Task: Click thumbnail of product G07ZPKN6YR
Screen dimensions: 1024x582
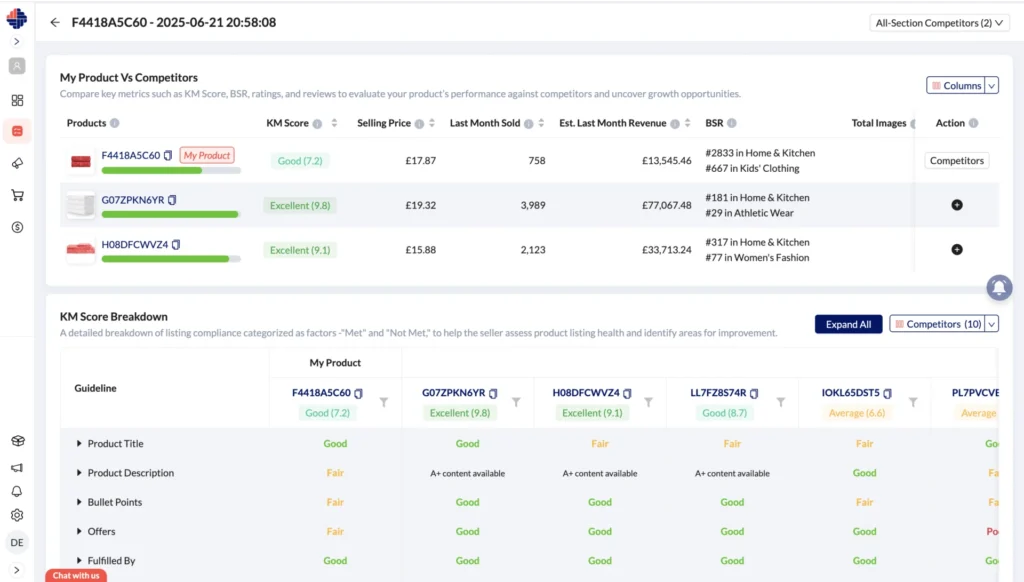Action: [x=81, y=205]
